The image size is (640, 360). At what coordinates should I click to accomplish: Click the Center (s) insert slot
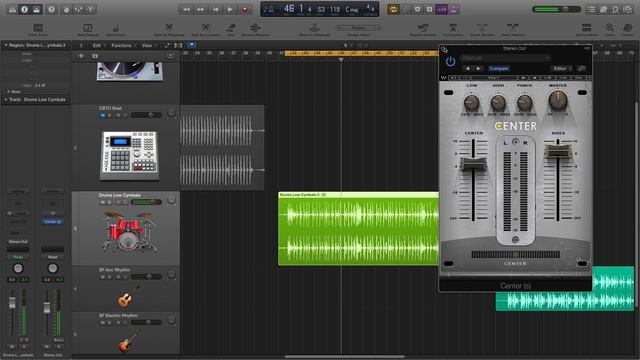coord(53,222)
